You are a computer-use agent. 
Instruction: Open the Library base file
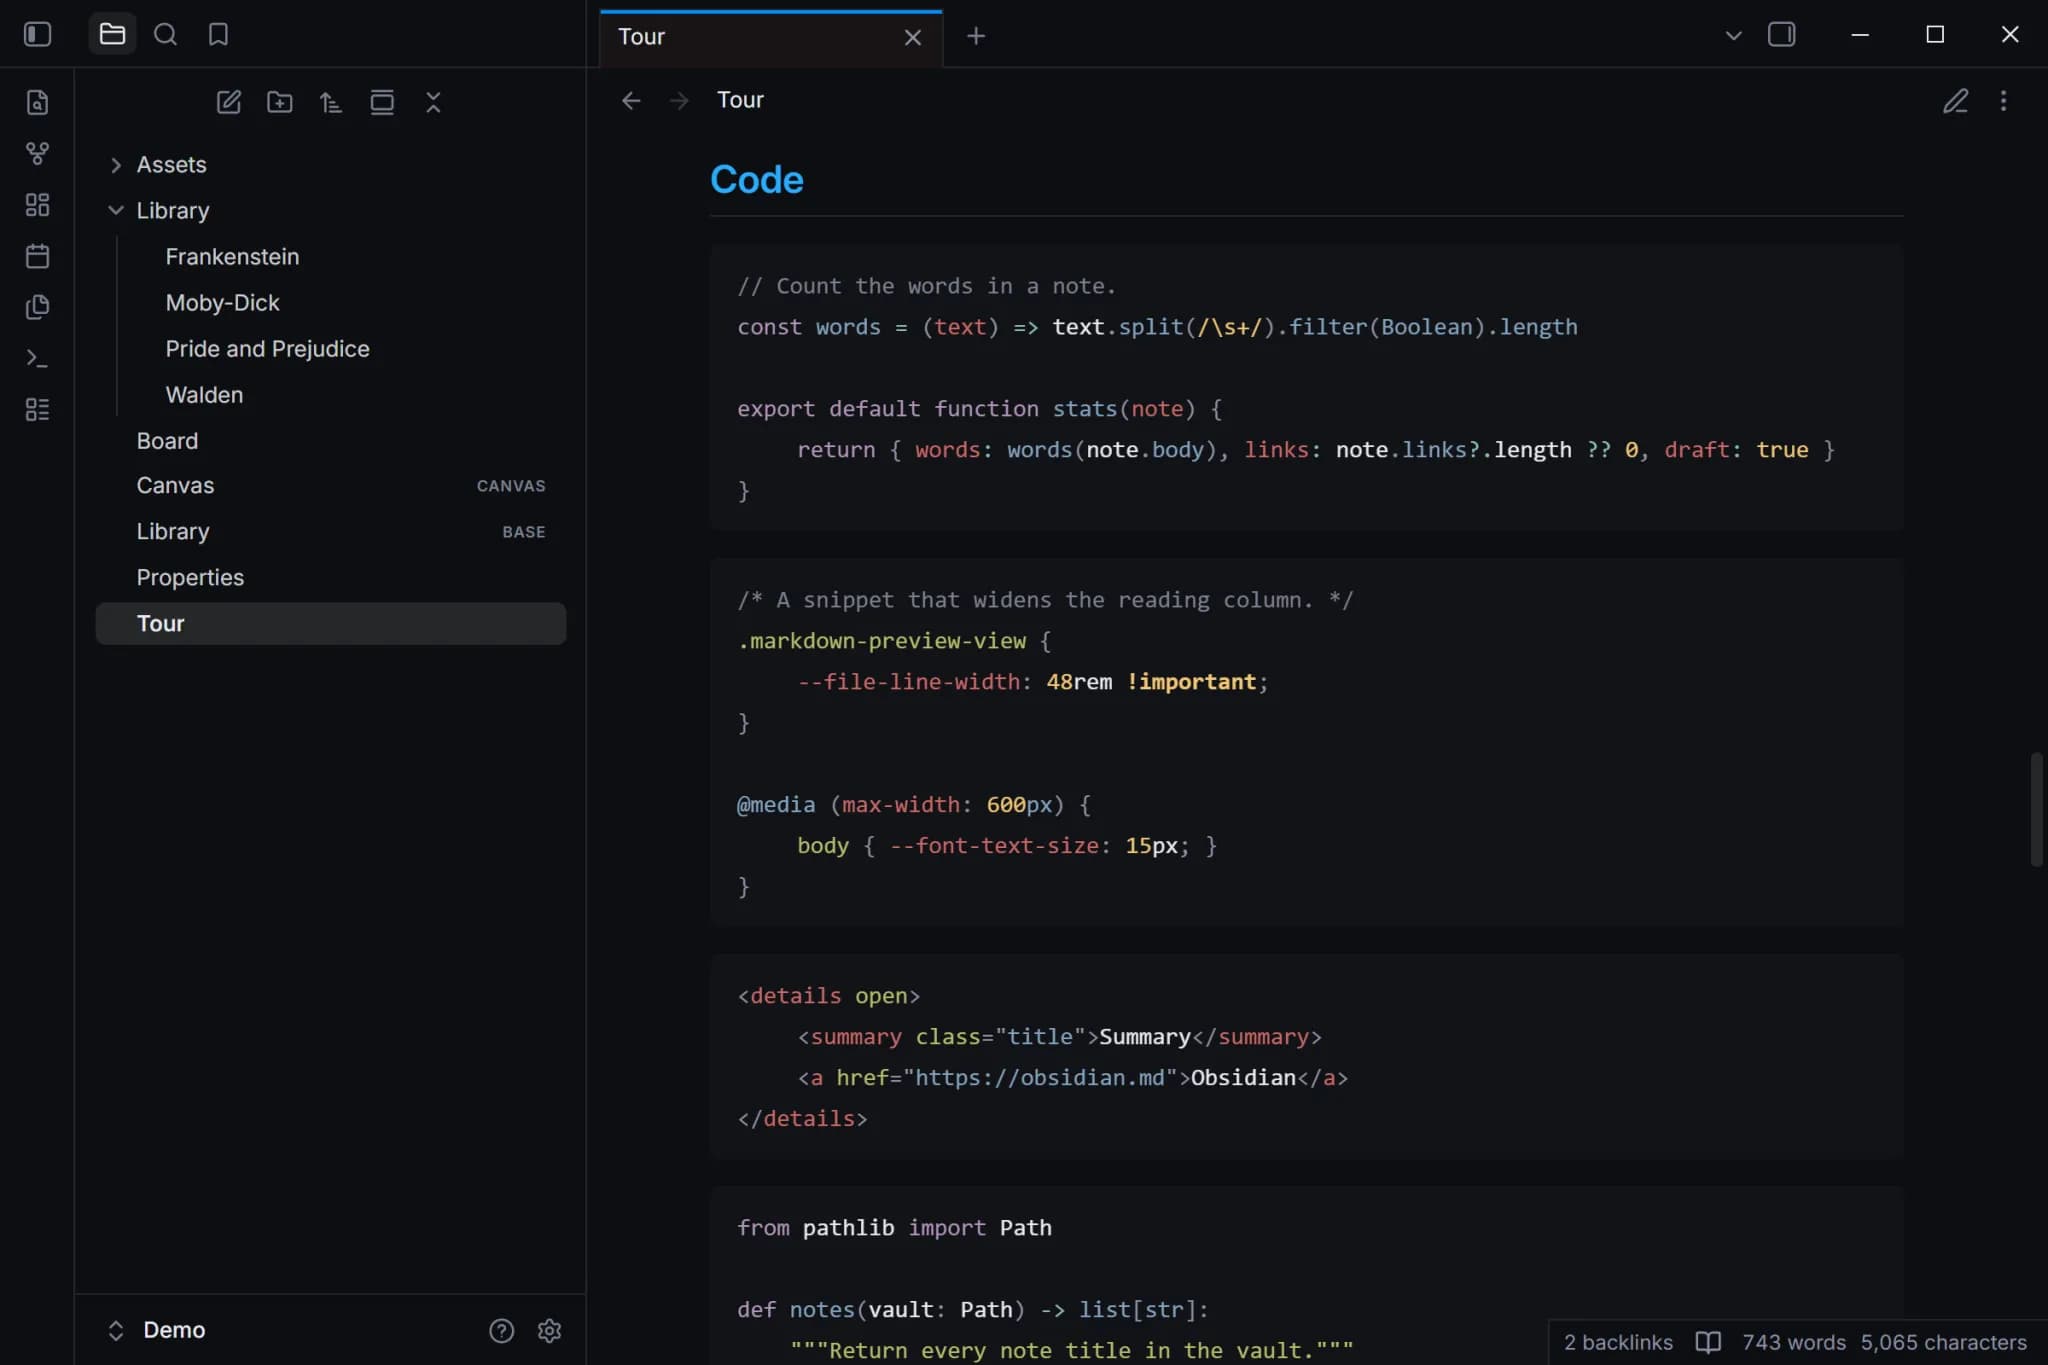330,531
